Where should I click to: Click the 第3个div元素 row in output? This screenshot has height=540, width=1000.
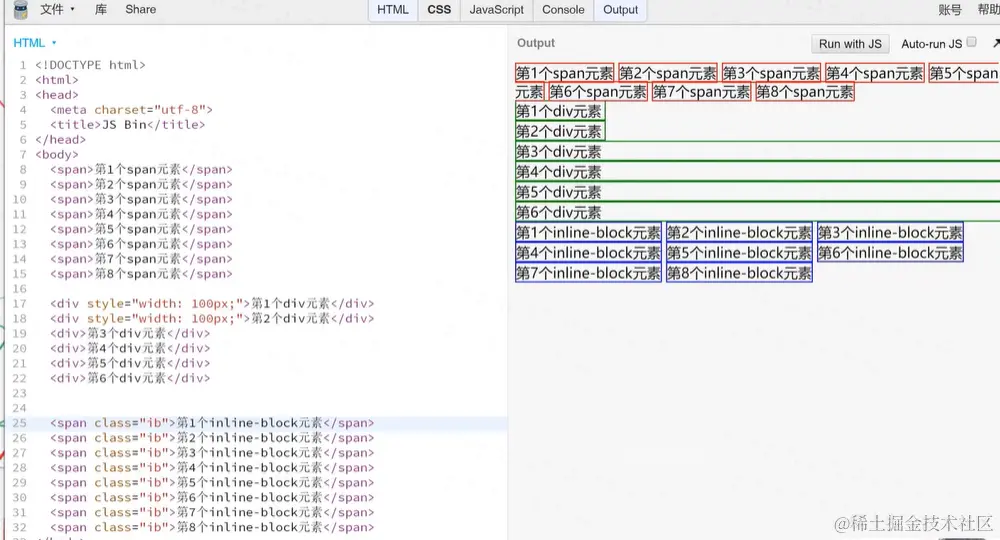click(758, 152)
